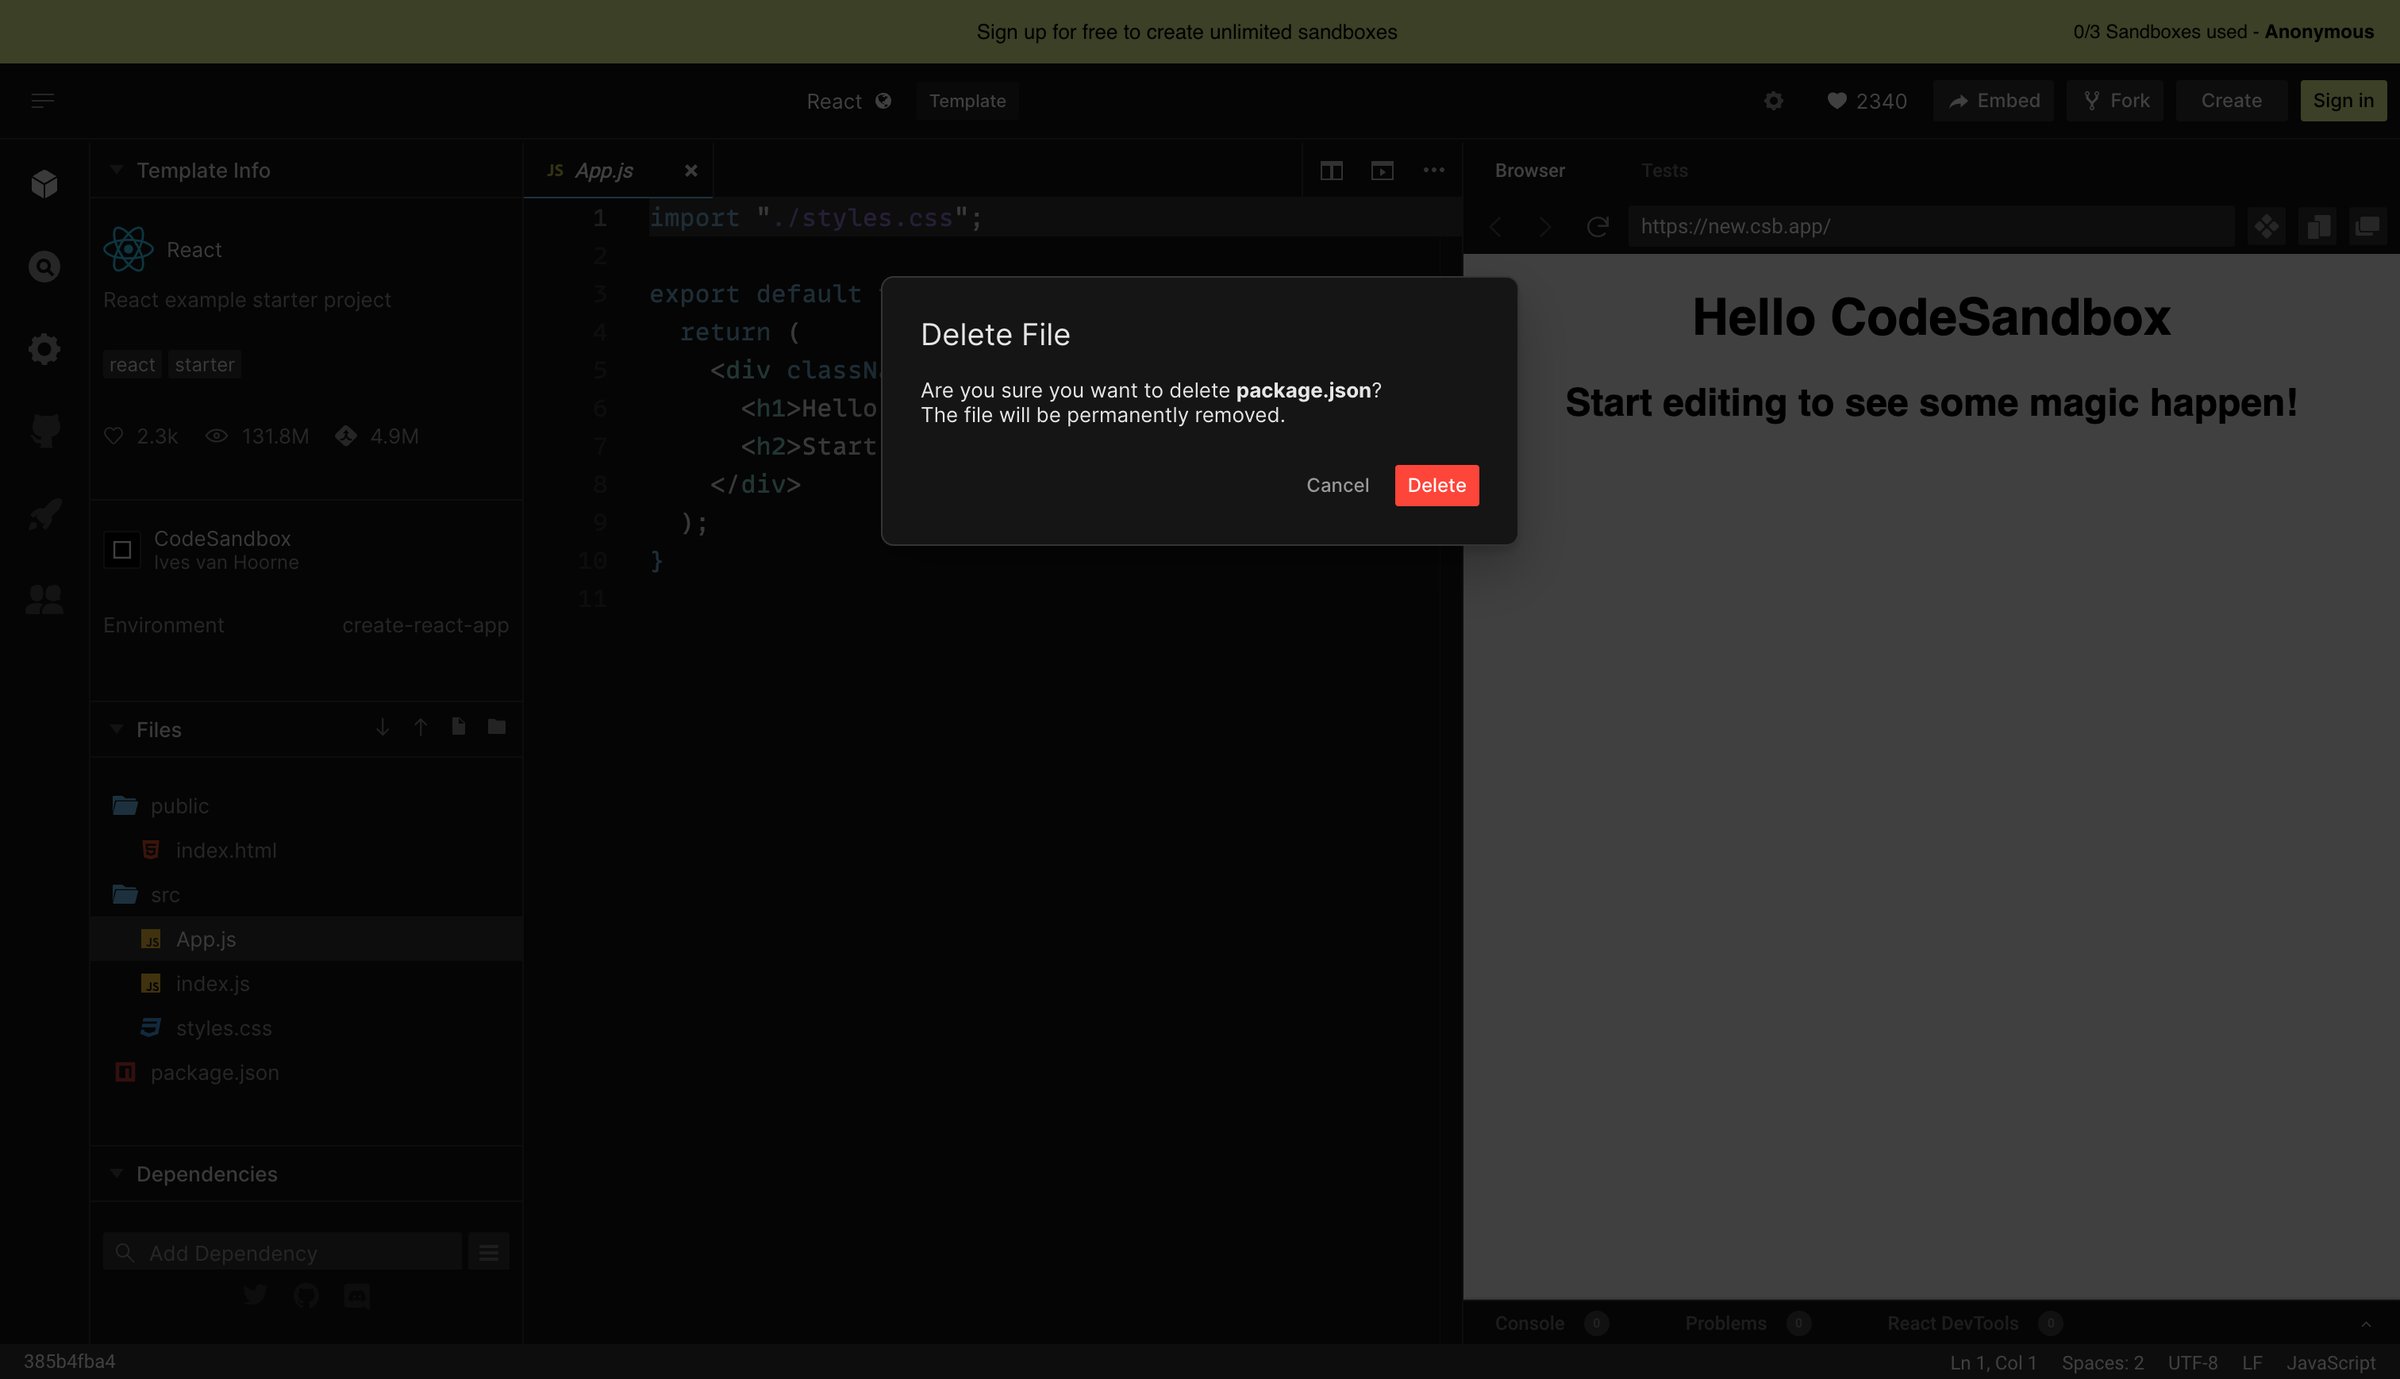The image size is (2400, 1379).
Task: Click the react tag
Action: pyautogui.click(x=132, y=365)
